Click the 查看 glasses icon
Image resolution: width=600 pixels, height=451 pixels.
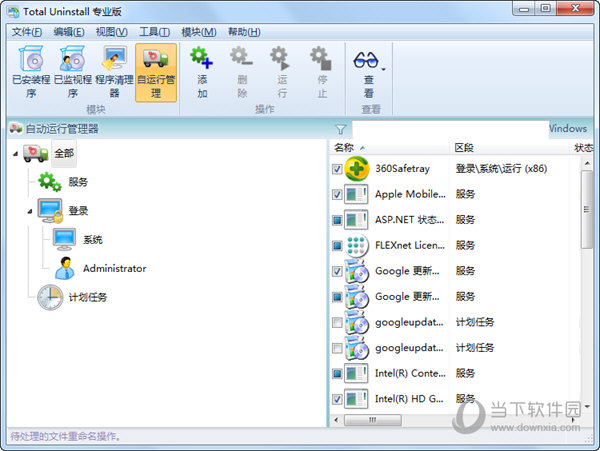pos(366,59)
